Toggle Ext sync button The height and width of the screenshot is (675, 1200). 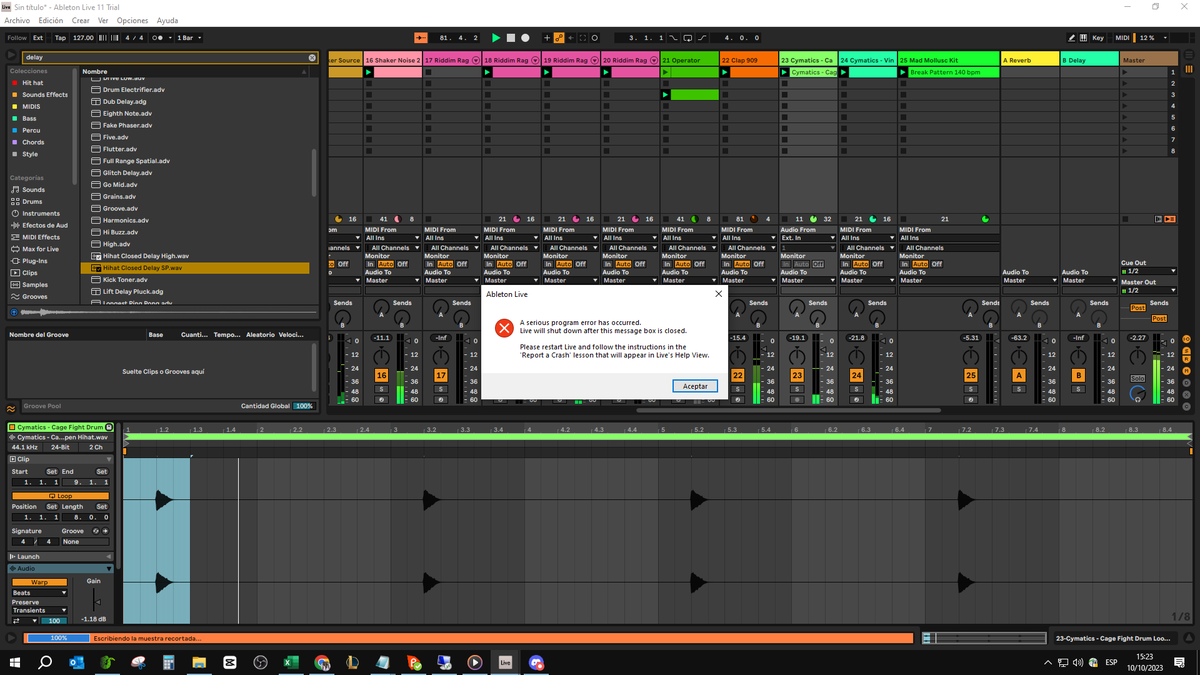click(x=39, y=38)
